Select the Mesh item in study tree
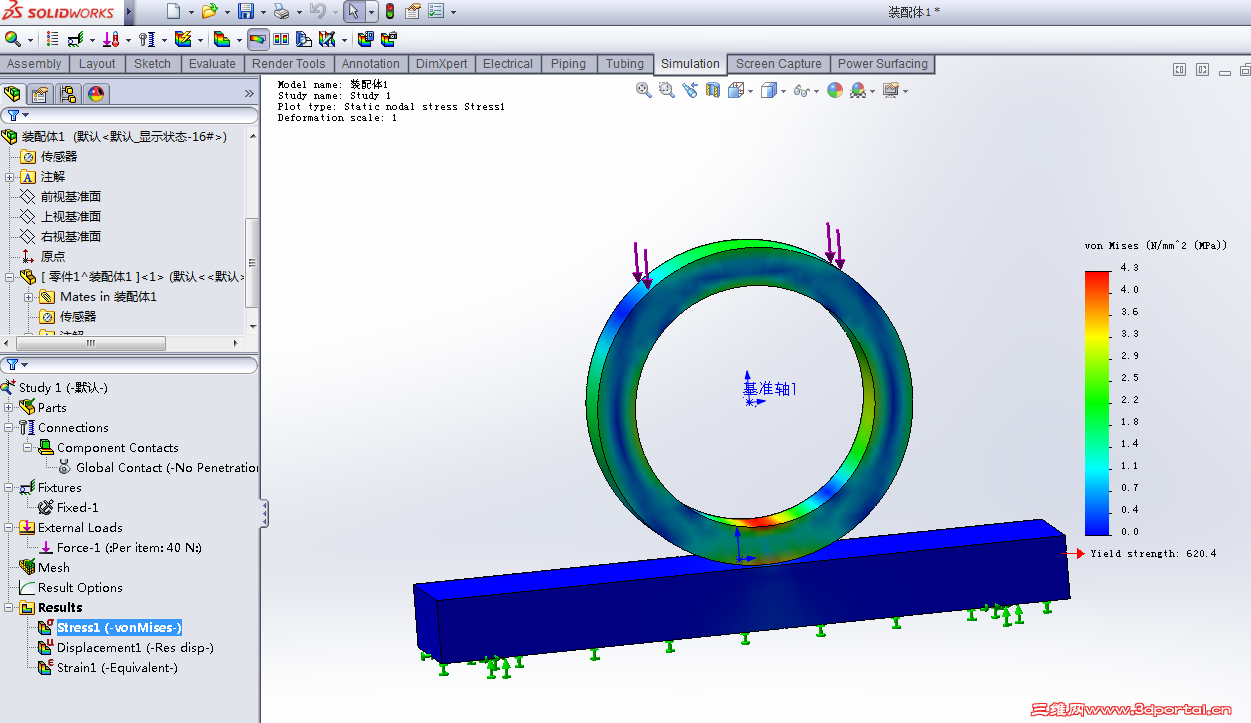 [x=53, y=568]
